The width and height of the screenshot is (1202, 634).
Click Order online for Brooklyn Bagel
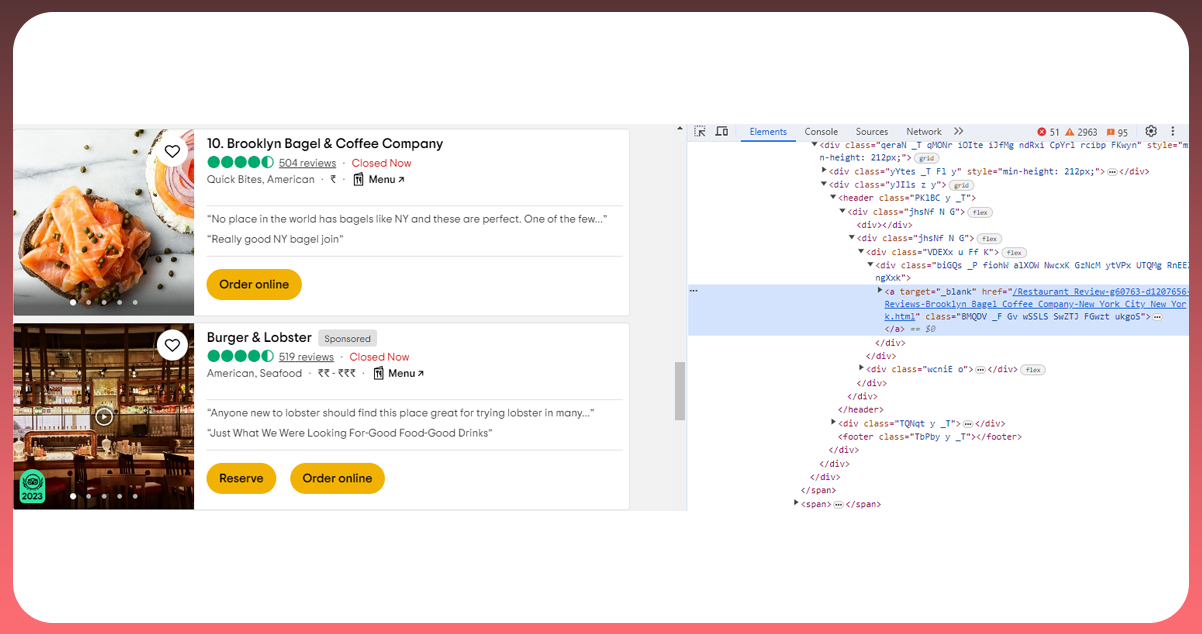(x=254, y=284)
